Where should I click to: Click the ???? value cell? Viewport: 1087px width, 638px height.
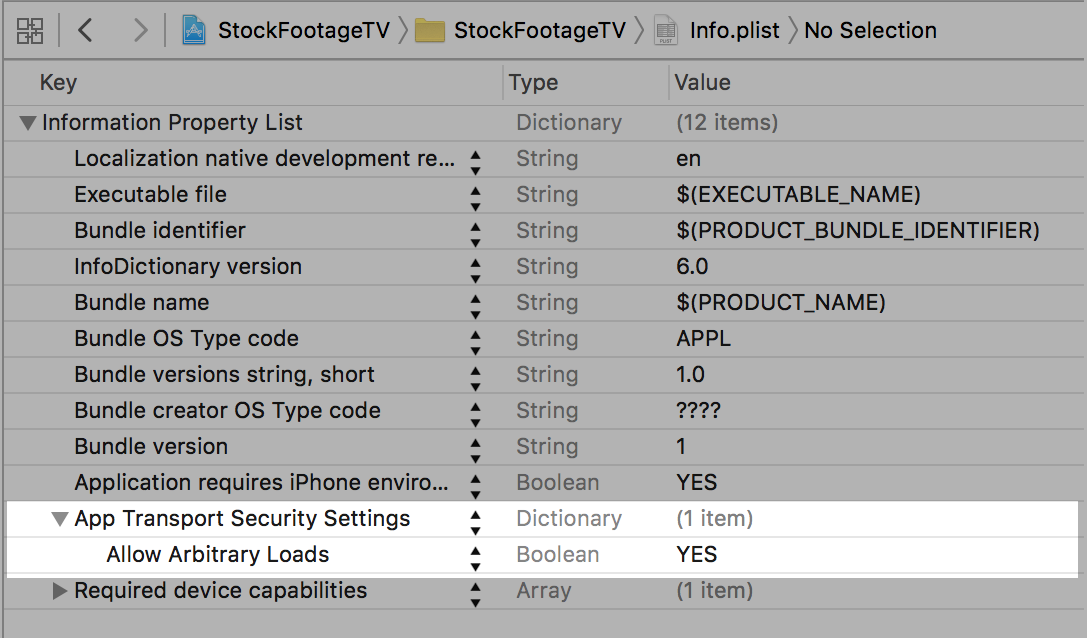(699, 411)
